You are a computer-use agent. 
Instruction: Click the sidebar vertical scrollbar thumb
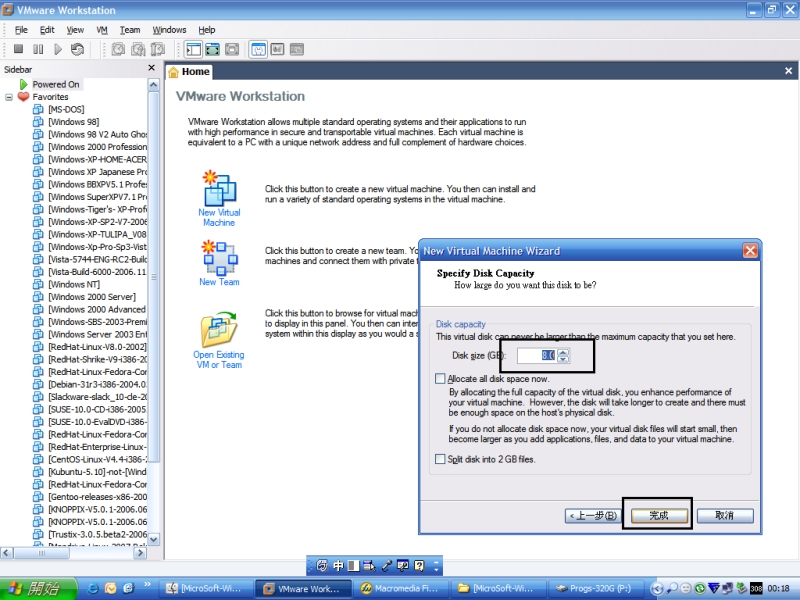pyautogui.click(x=154, y=277)
